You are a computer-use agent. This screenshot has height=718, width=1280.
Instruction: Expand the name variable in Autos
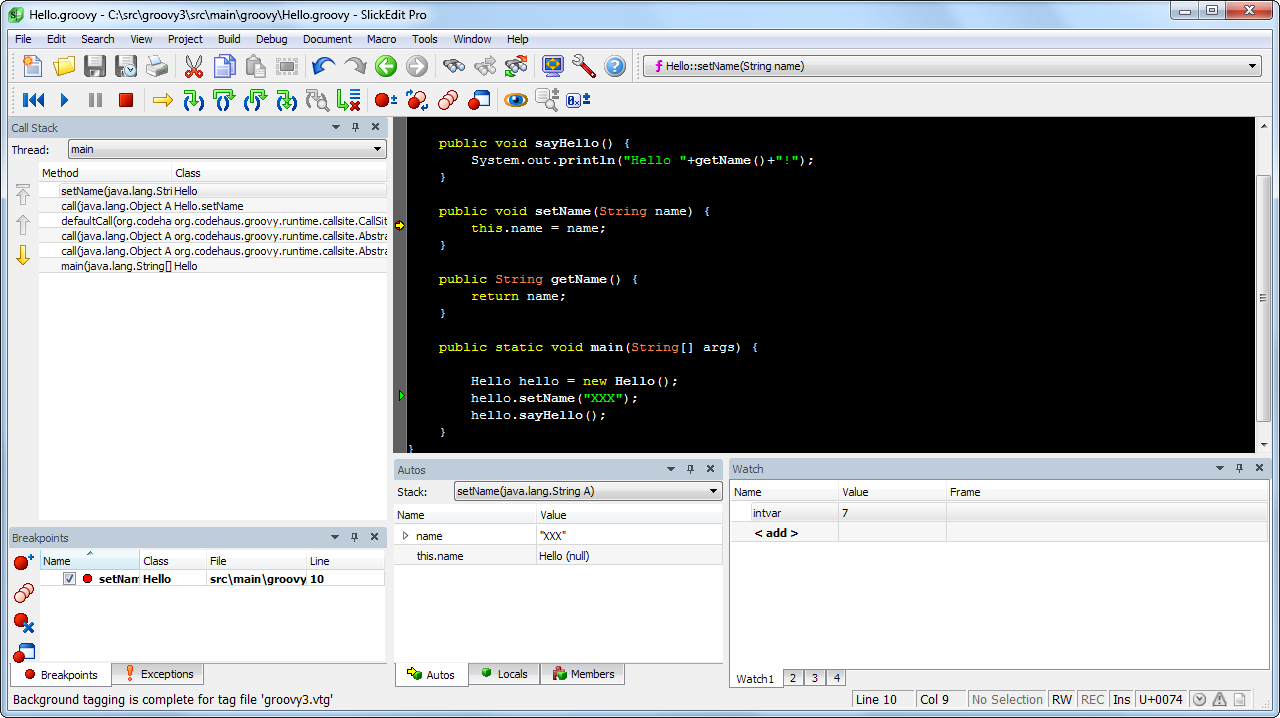tap(405, 536)
